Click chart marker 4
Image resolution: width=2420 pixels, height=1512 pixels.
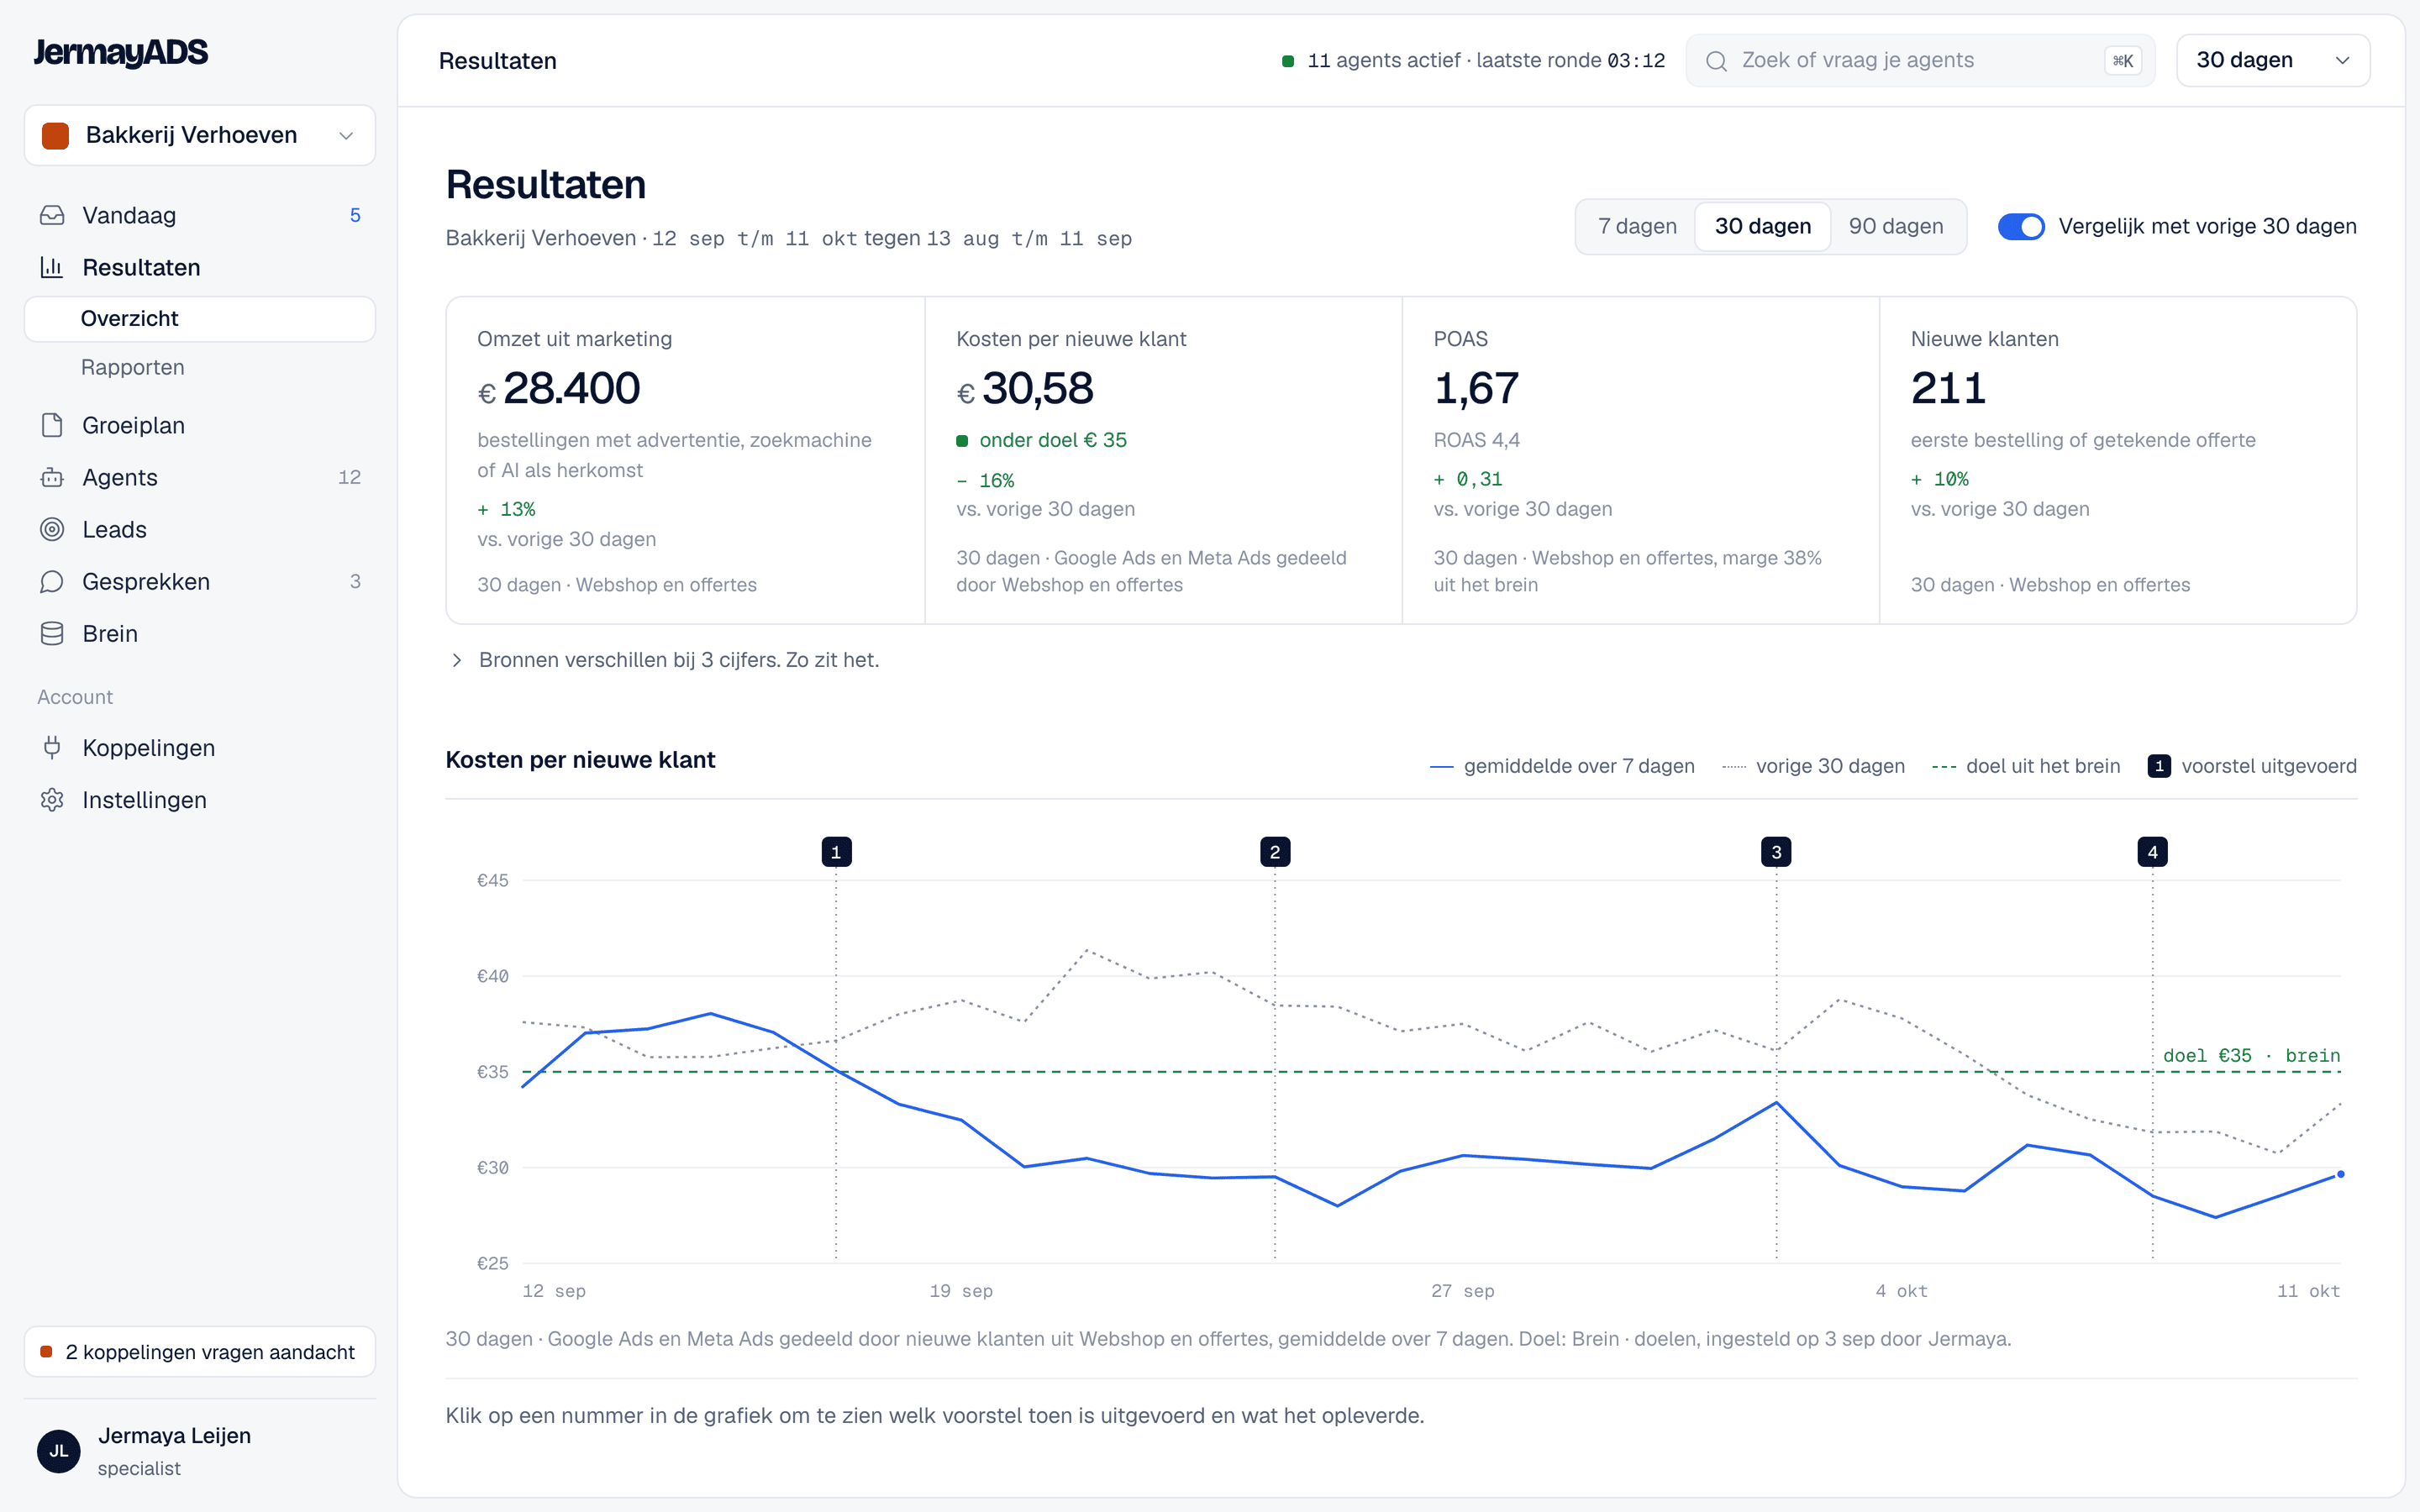pyautogui.click(x=2152, y=852)
